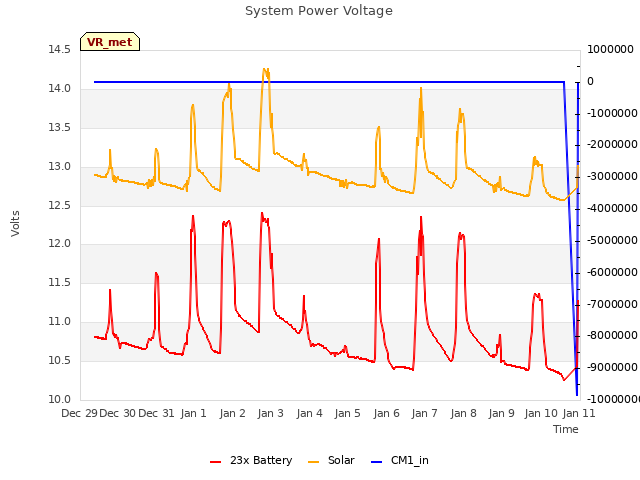Click the Dec 31 x-axis tick label
This screenshot has width=640, height=480.
(156, 413)
